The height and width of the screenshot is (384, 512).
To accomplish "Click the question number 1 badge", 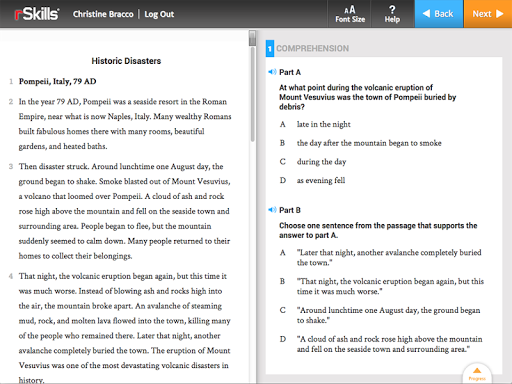I will coord(270,48).
